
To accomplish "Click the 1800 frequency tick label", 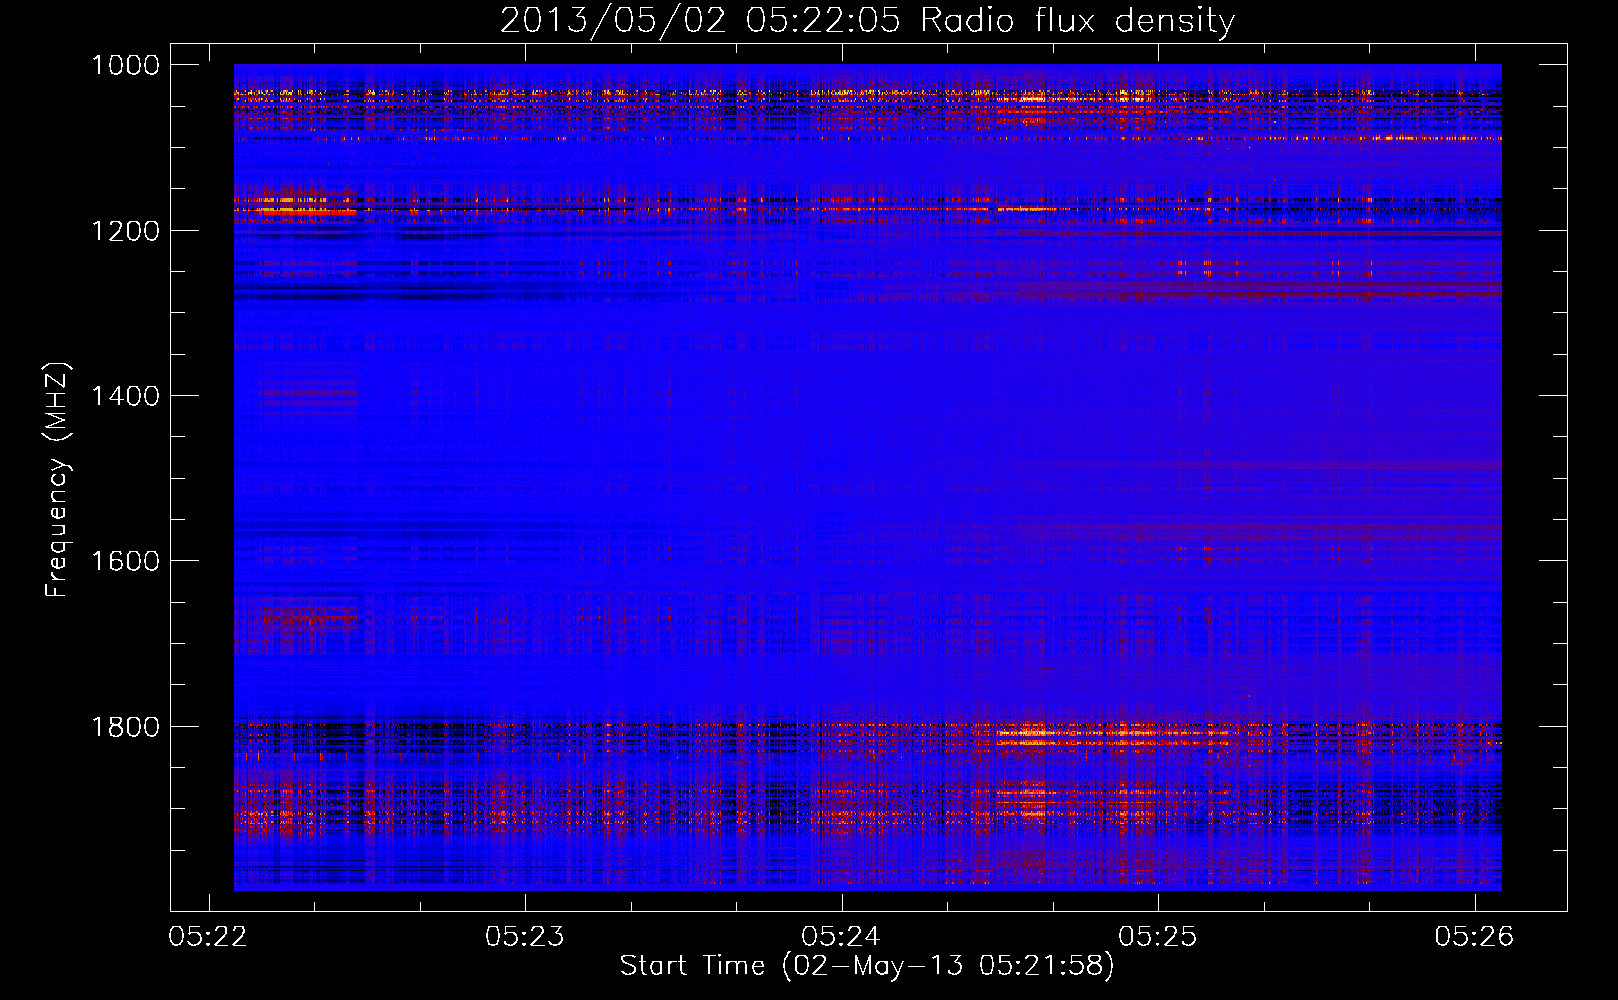I will point(125,726).
